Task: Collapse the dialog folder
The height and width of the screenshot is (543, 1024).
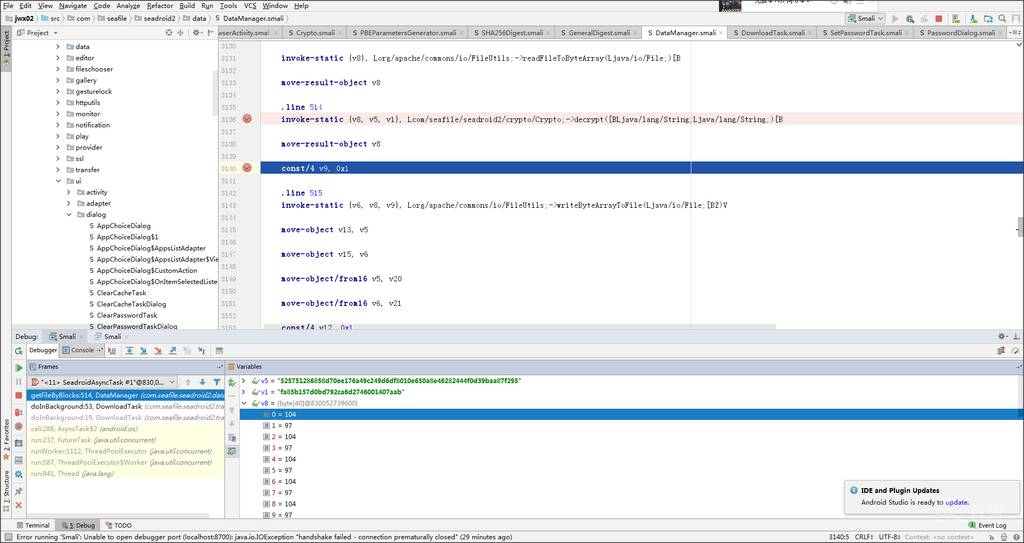Action: tap(69, 214)
